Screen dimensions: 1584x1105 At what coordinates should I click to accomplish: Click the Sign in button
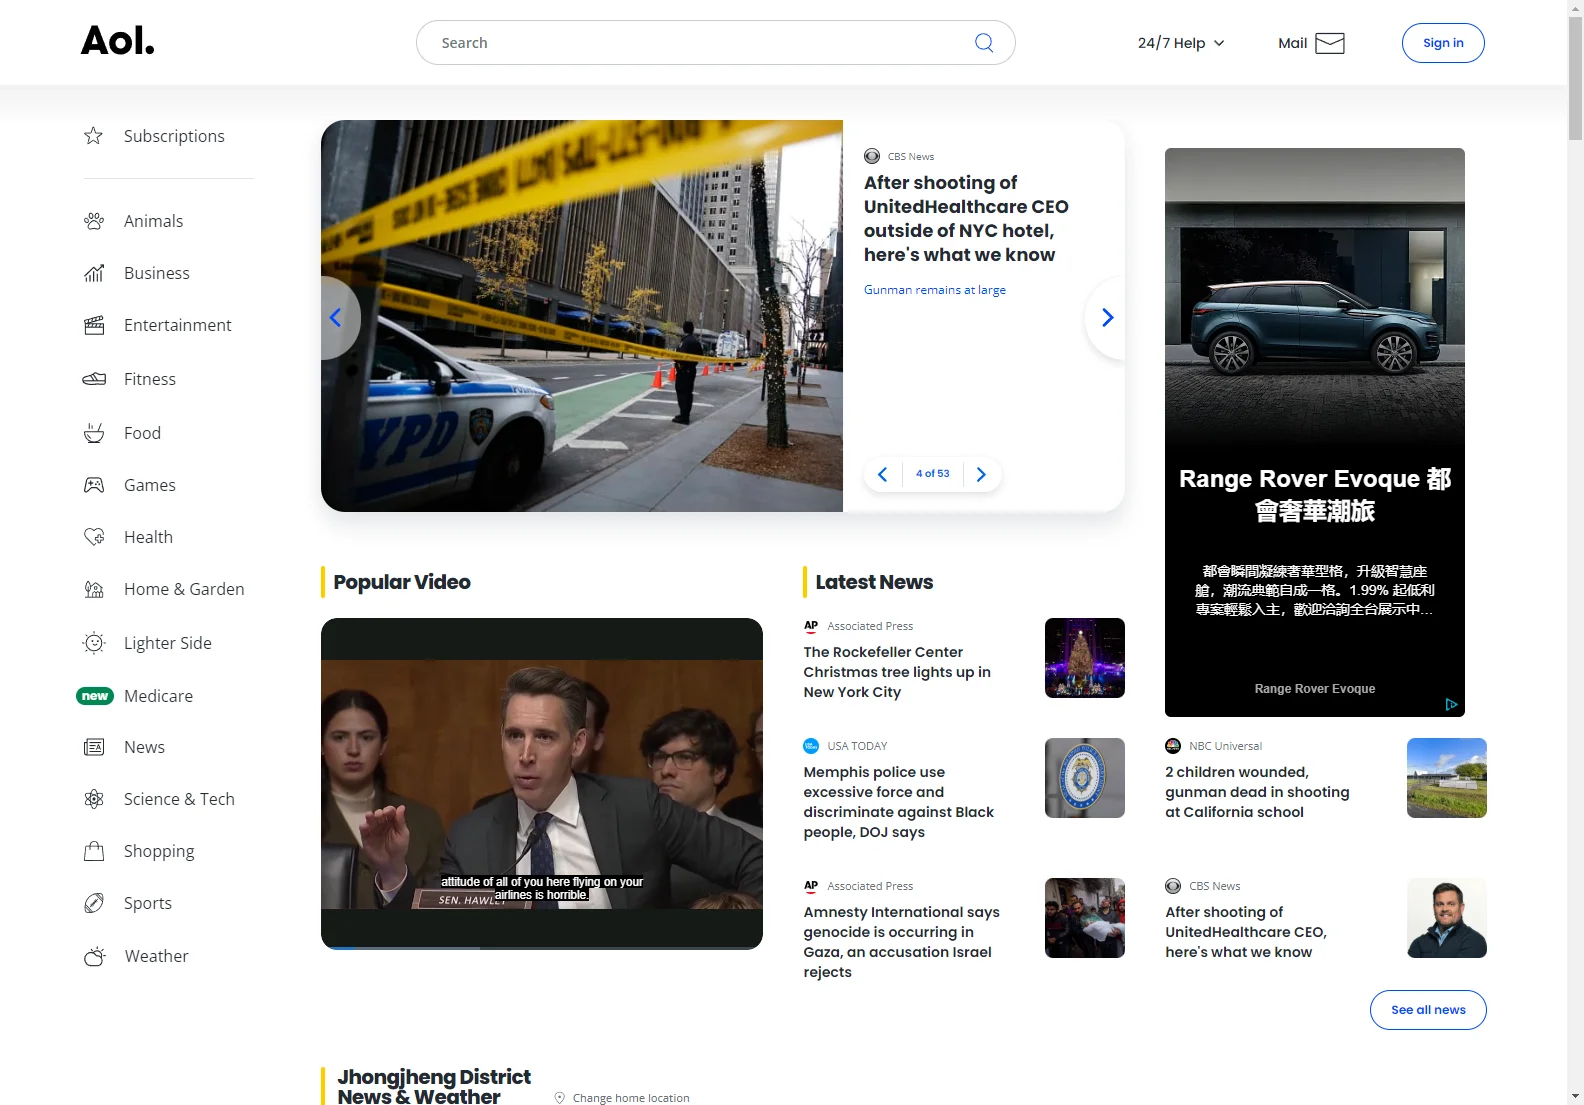(x=1443, y=43)
